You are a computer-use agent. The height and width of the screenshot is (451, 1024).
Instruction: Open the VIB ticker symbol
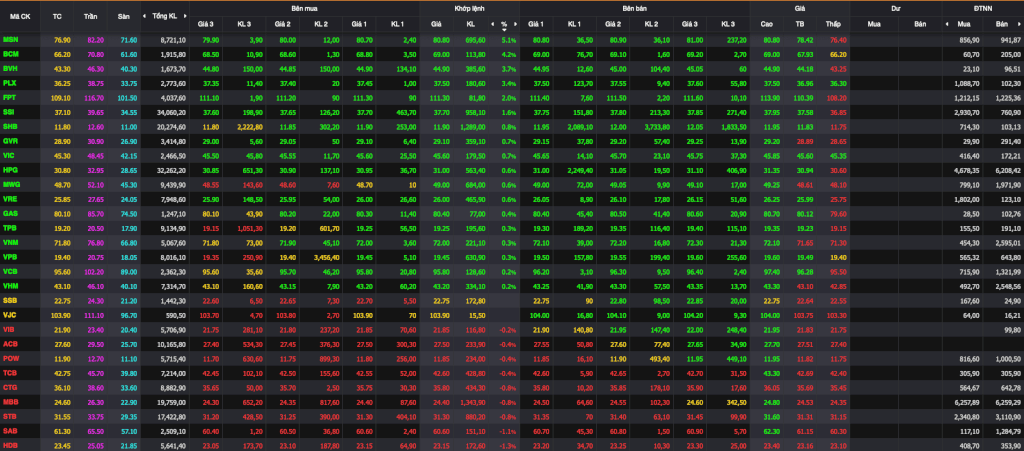coord(8,329)
